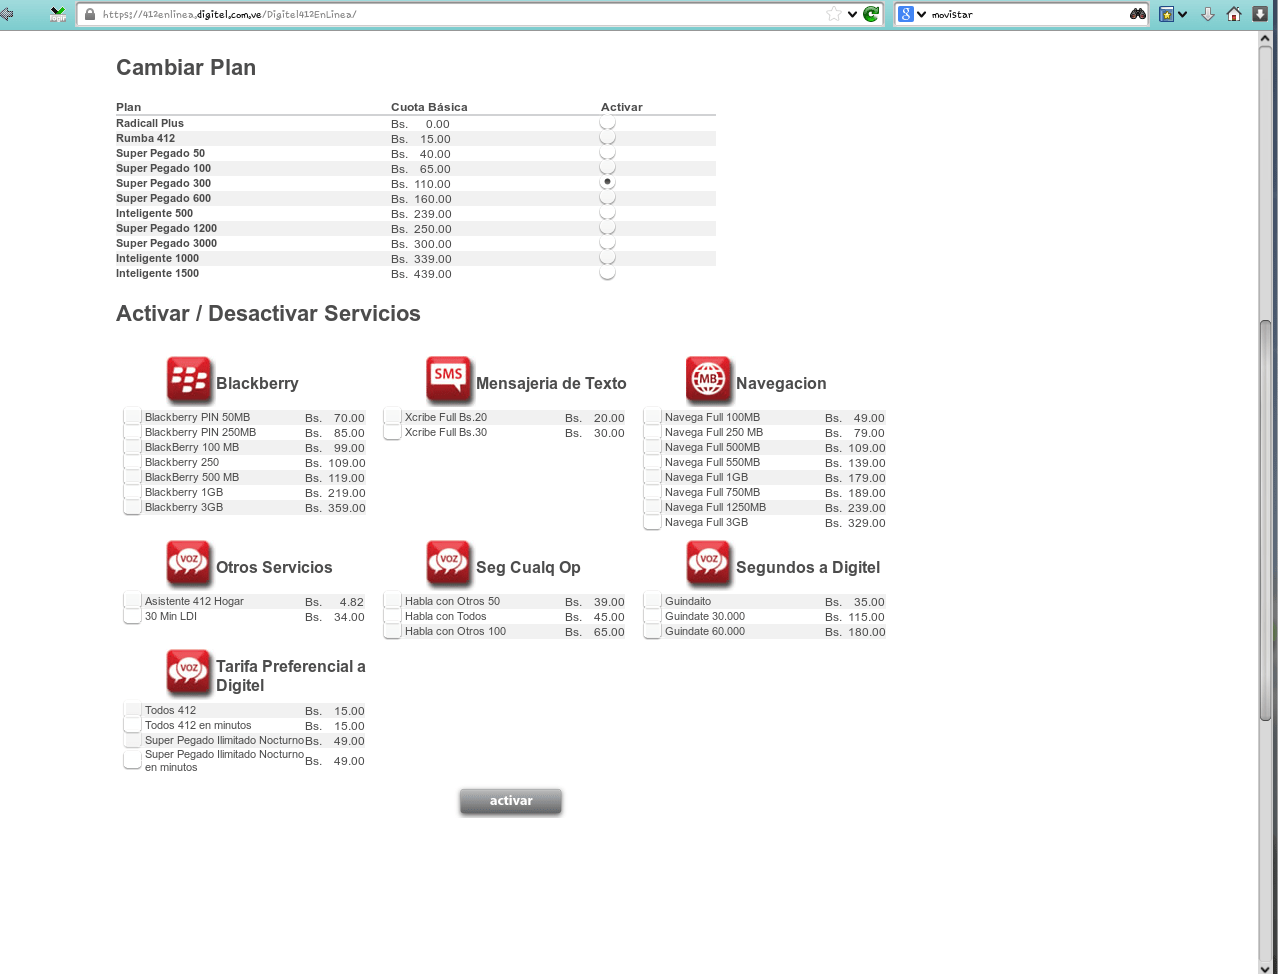This screenshot has width=1278, height=974.
Task: Click the scrollbar down arrow
Action: click(1265, 967)
